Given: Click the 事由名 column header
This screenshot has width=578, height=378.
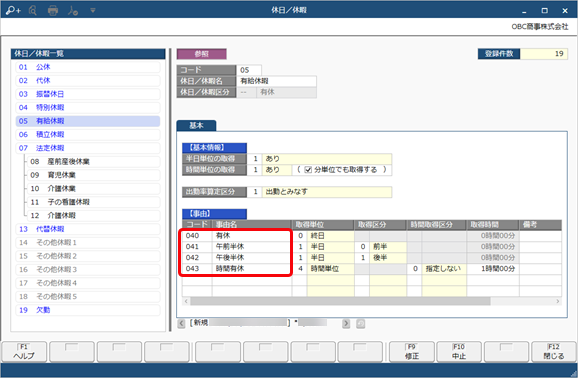Looking at the screenshot, I should click(252, 225).
